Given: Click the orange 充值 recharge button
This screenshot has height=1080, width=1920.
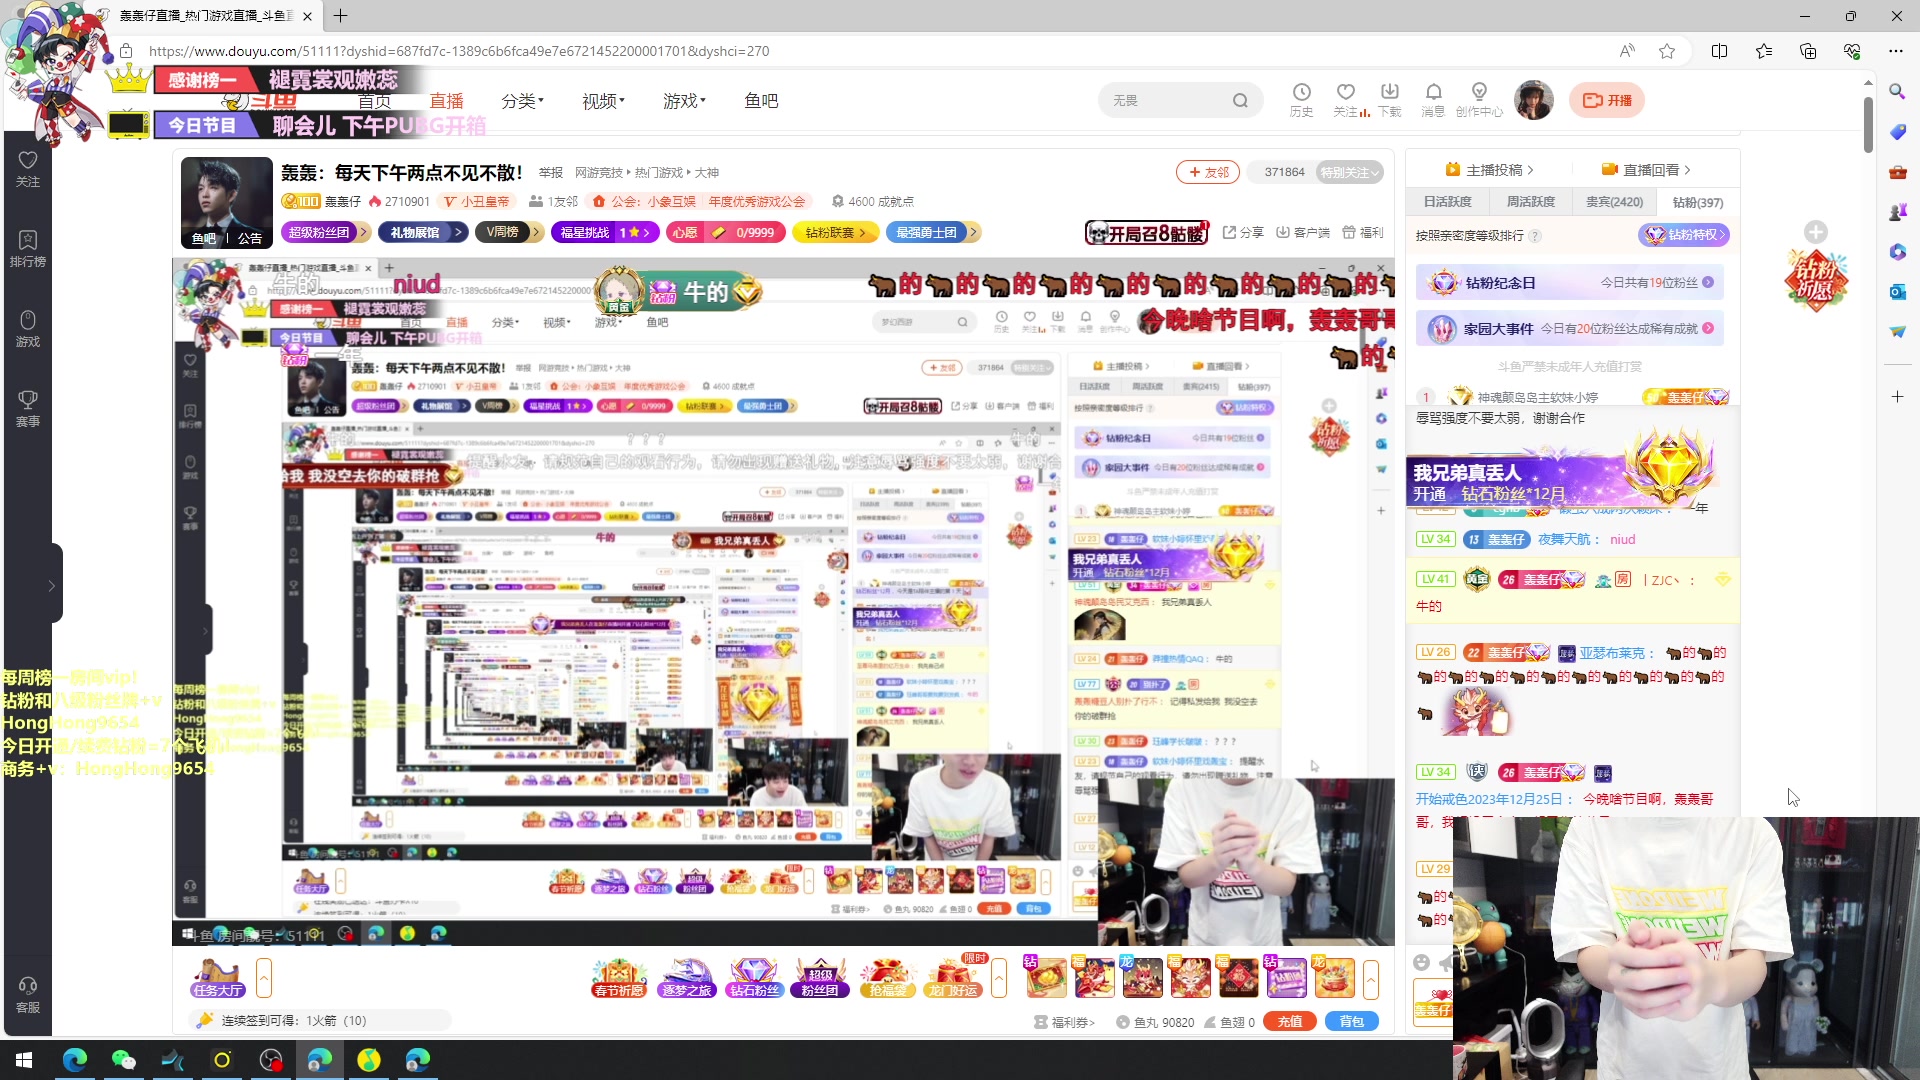Looking at the screenshot, I should coord(1289,1021).
